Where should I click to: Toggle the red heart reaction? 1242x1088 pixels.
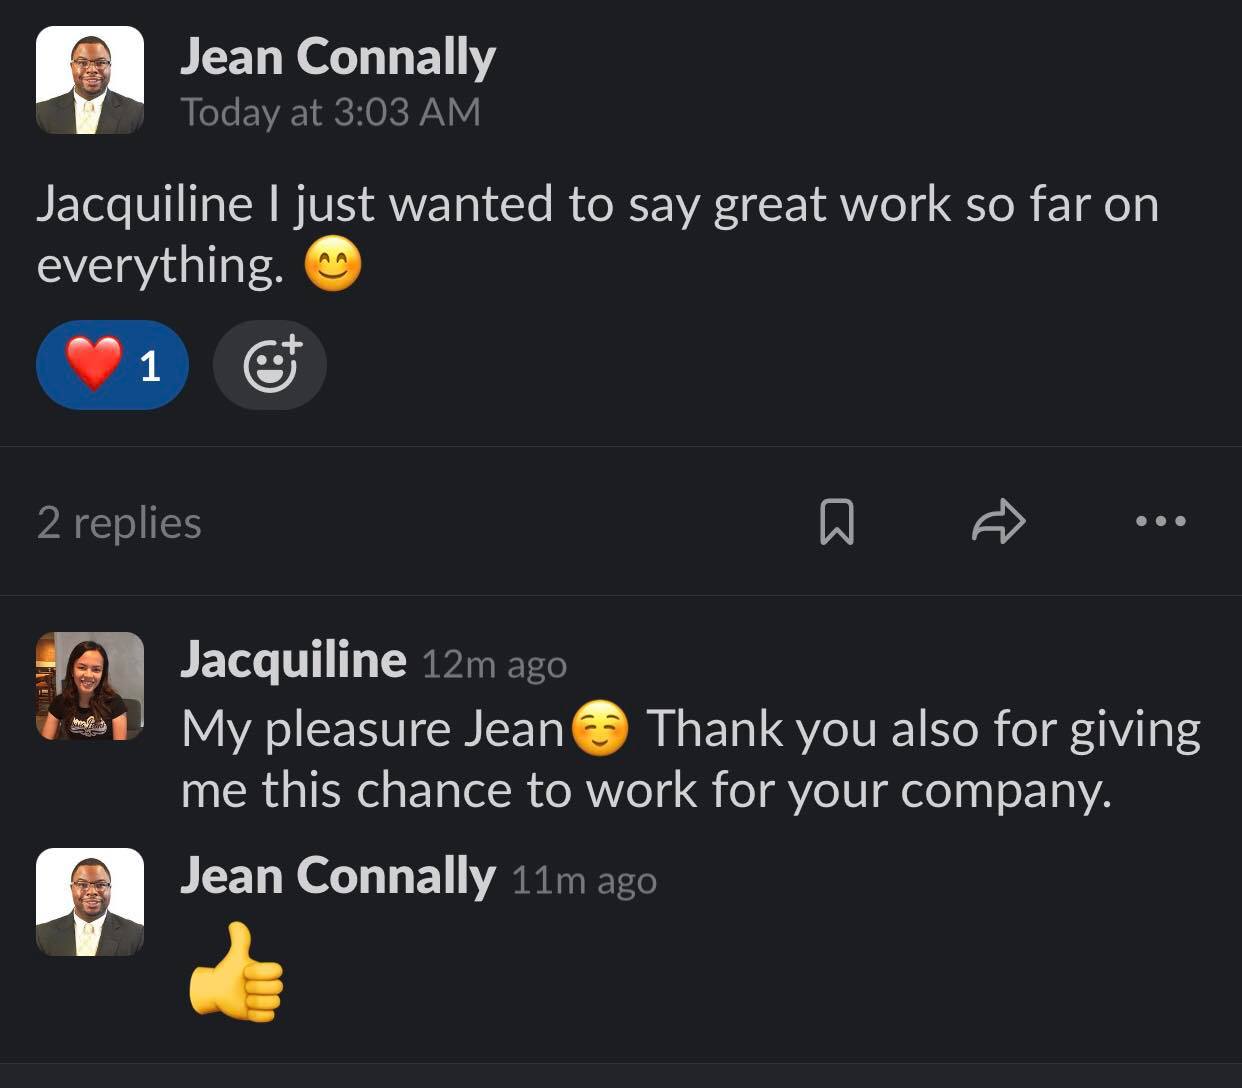point(111,365)
